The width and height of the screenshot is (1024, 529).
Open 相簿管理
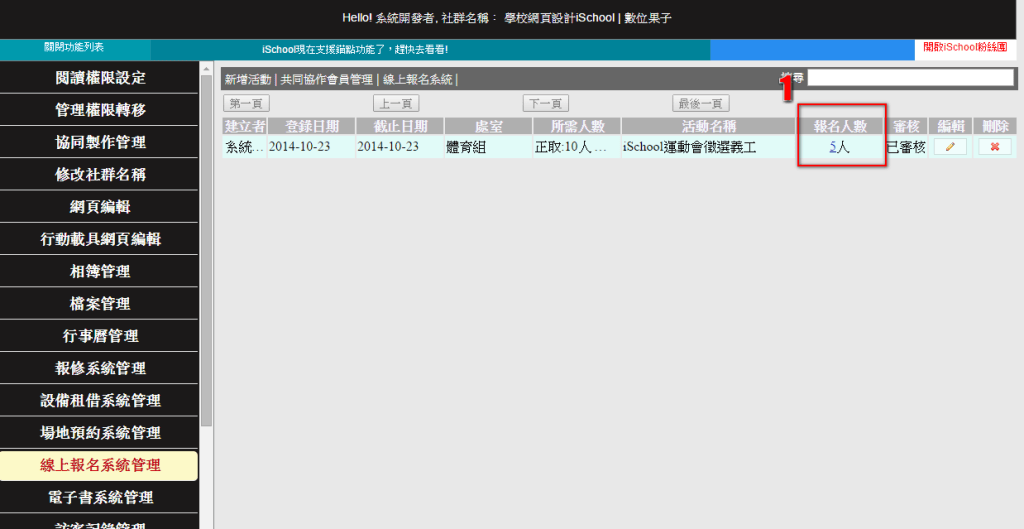pyautogui.click(x=100, y=271)
